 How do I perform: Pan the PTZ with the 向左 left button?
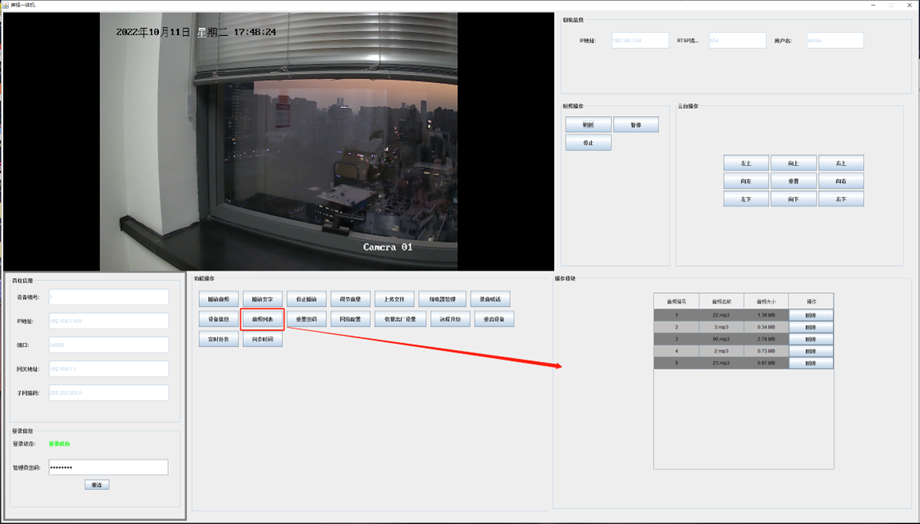(746, 181)
